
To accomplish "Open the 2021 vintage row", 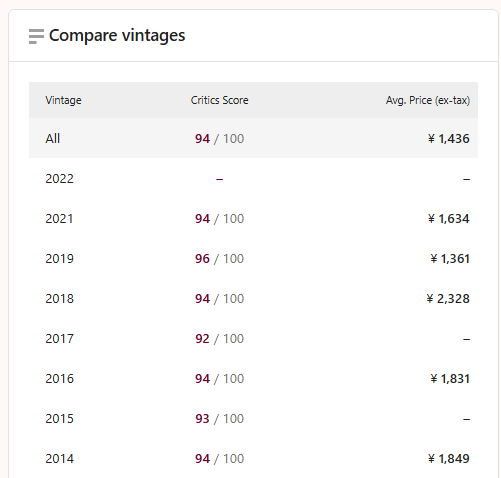I will (253, 219).
